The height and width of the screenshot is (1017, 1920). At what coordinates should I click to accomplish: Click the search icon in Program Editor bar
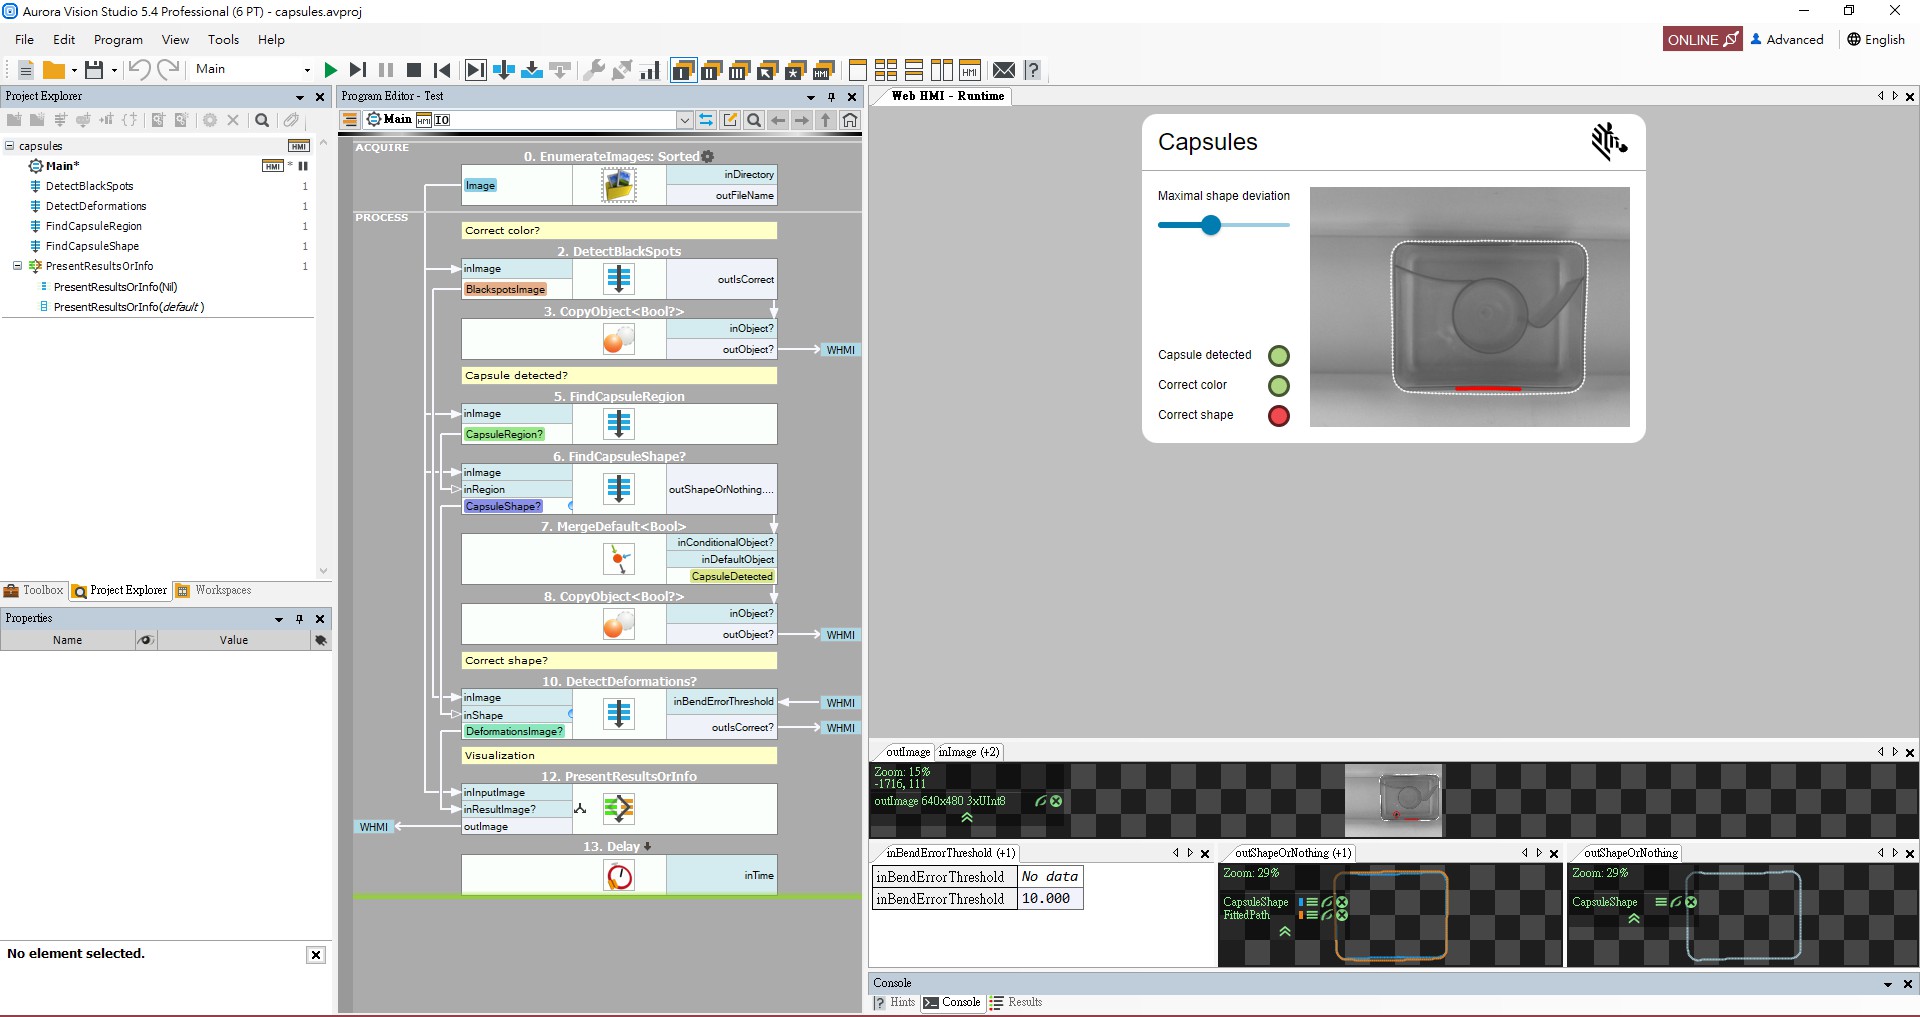(x=754, y=120)
